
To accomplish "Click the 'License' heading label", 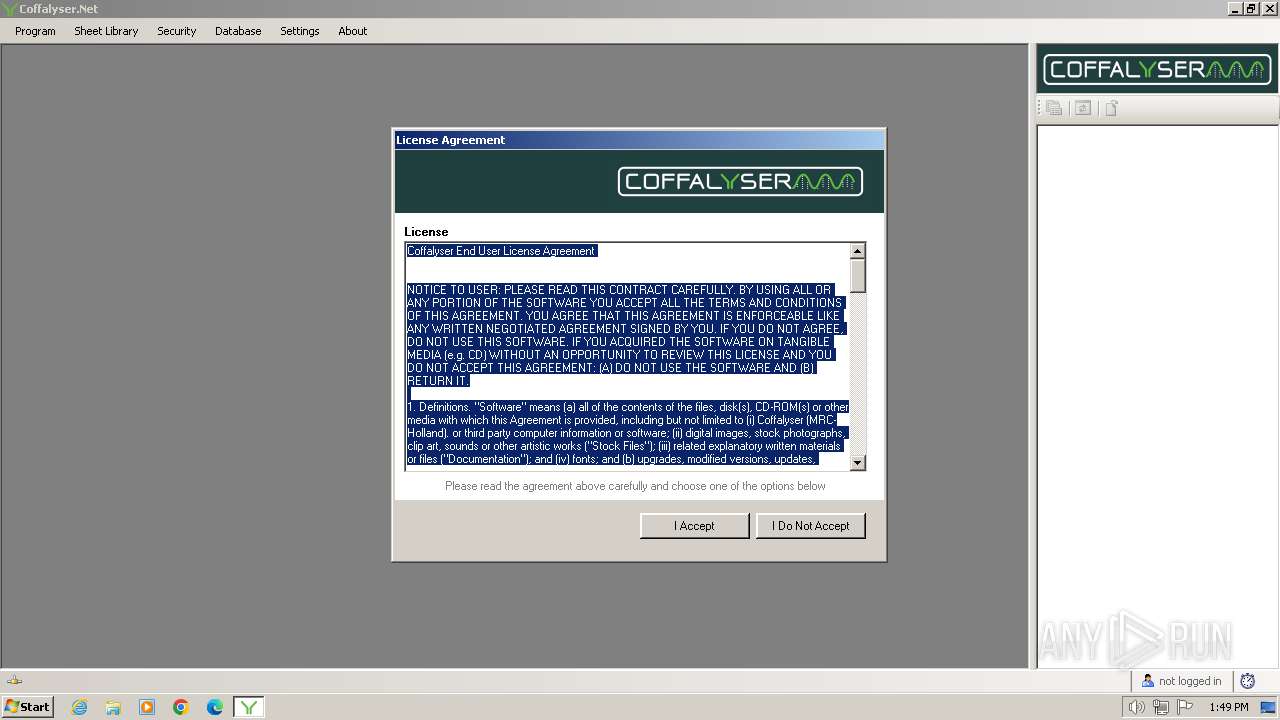I will (426, 232).
